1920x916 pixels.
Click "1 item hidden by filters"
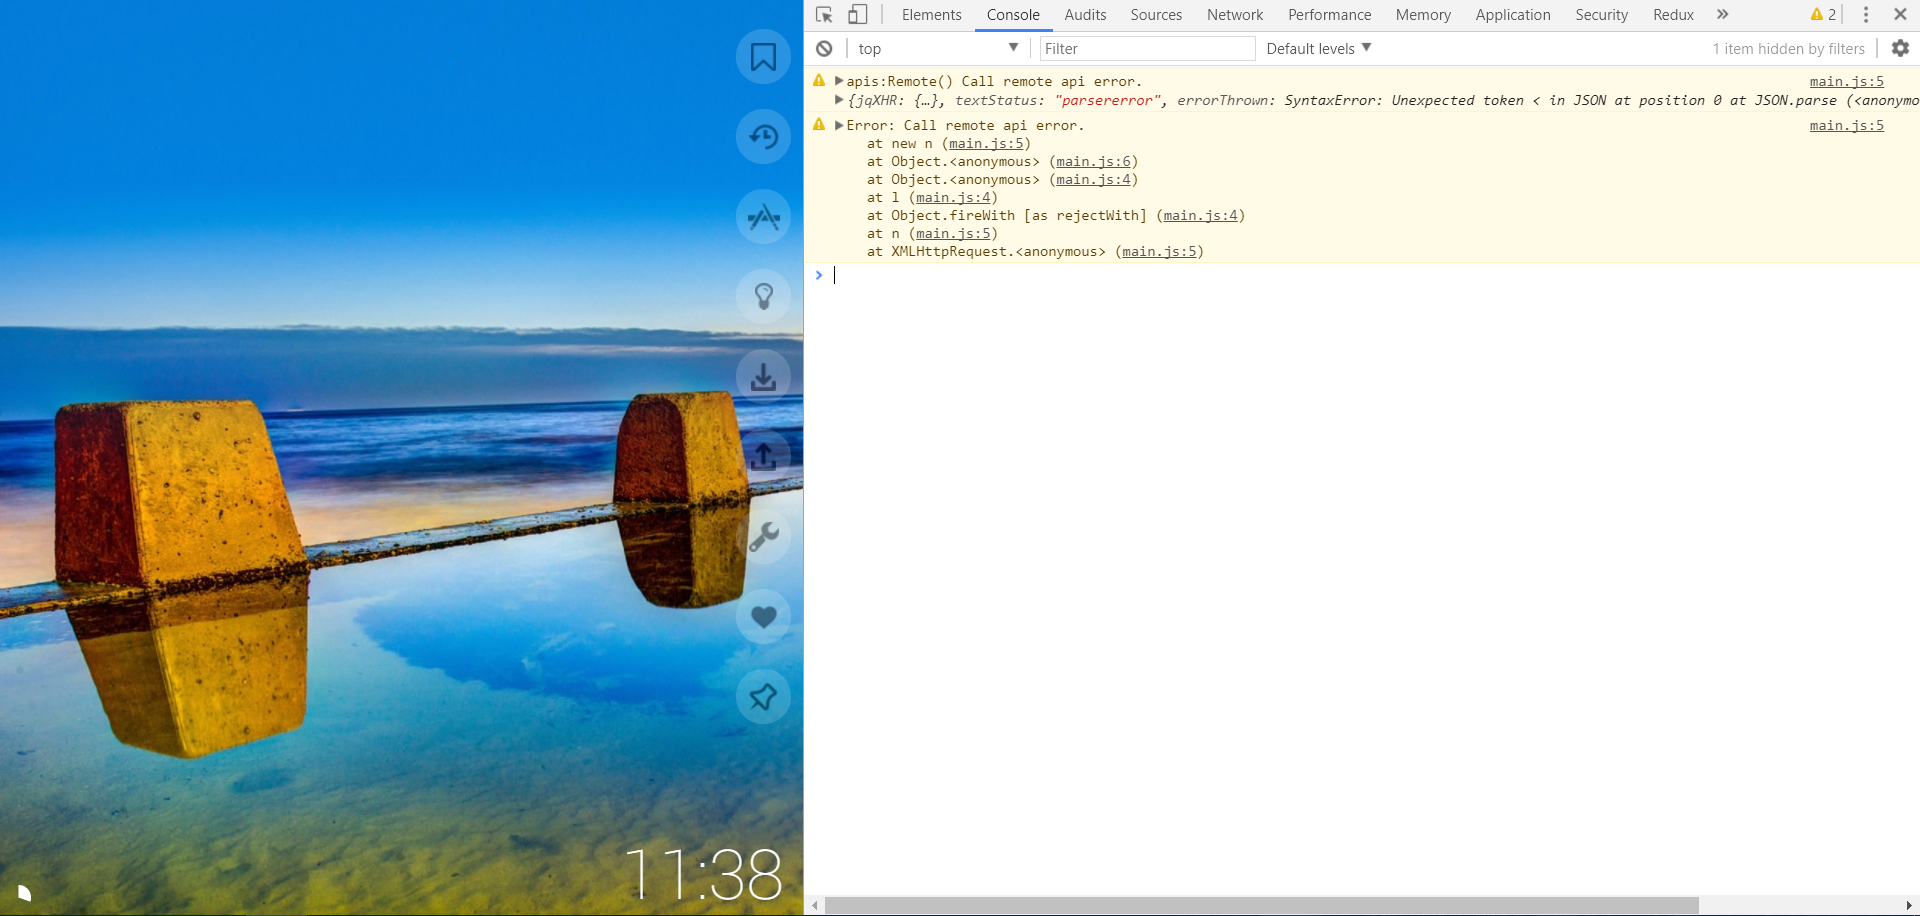click(x=1789, y=48)
